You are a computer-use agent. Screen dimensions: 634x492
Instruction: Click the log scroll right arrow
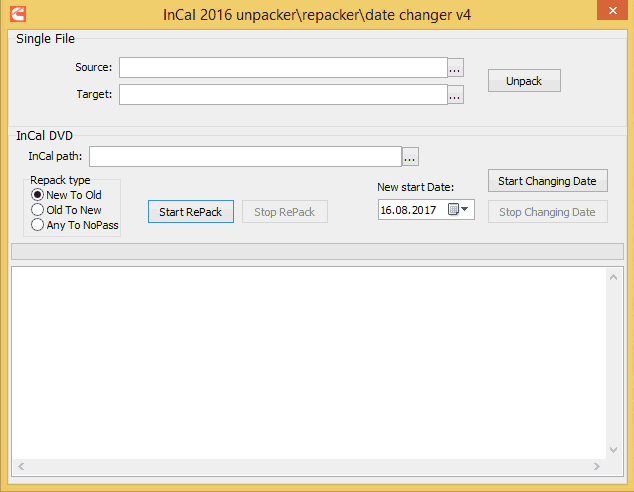[597, 467]
